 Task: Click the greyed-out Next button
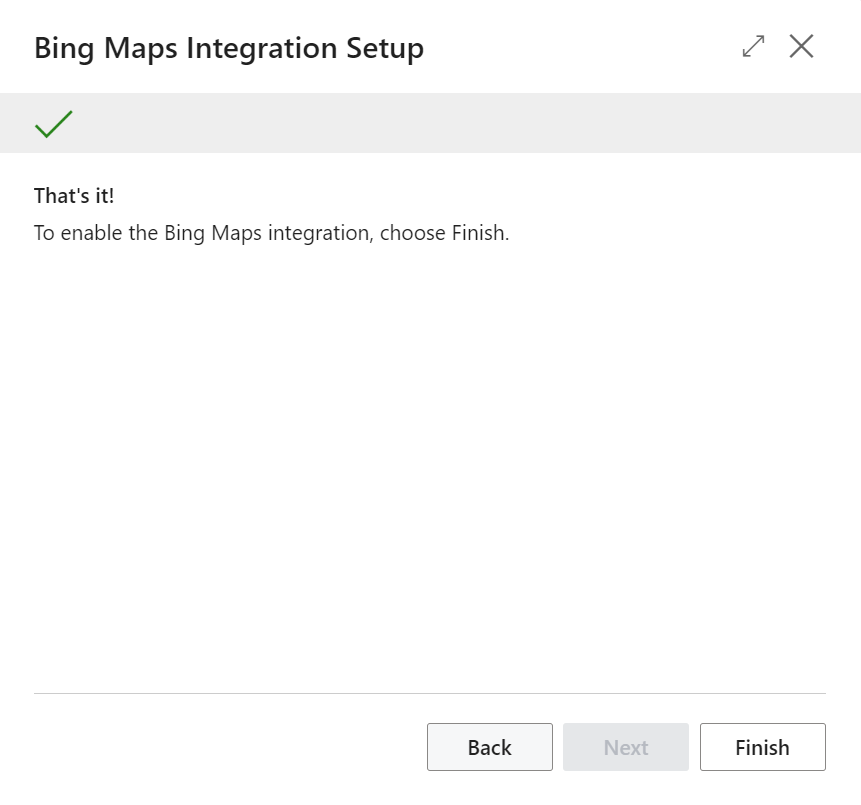pos(625,747)
